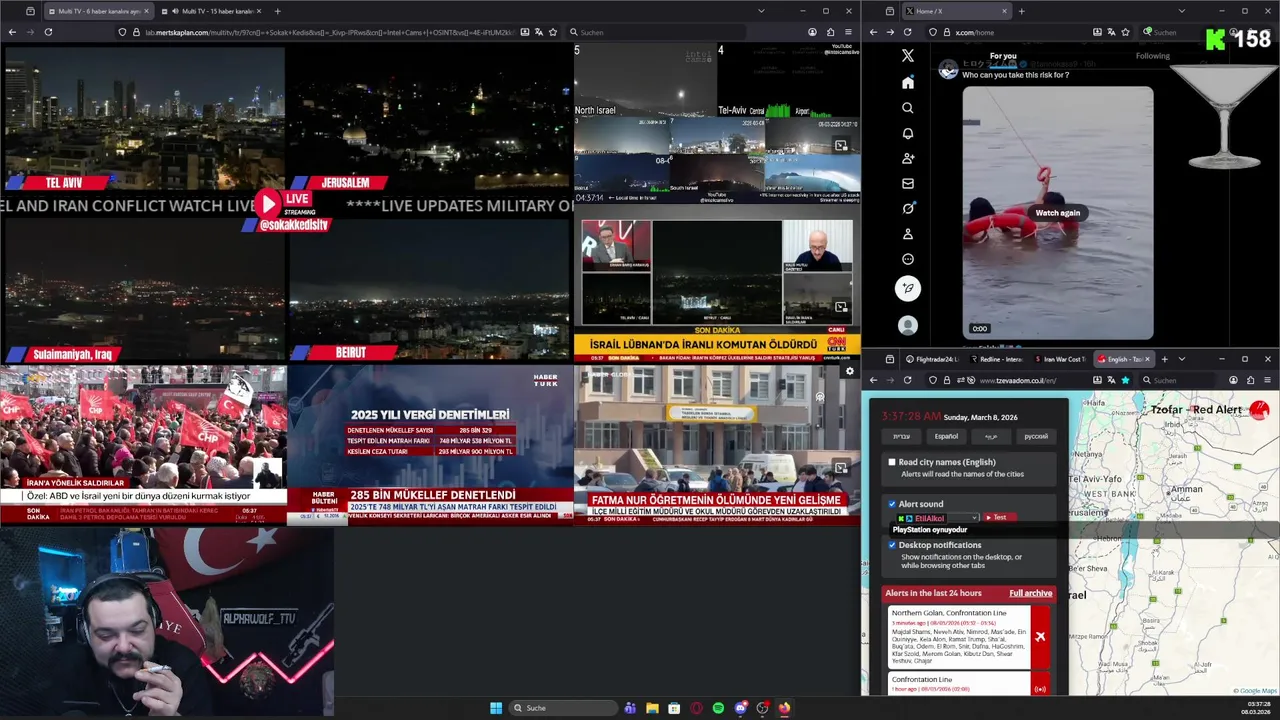Toggle the Desktop notifications checkbox
The height and width of the screenshot is (720, 1280).
tap(892, 545)
